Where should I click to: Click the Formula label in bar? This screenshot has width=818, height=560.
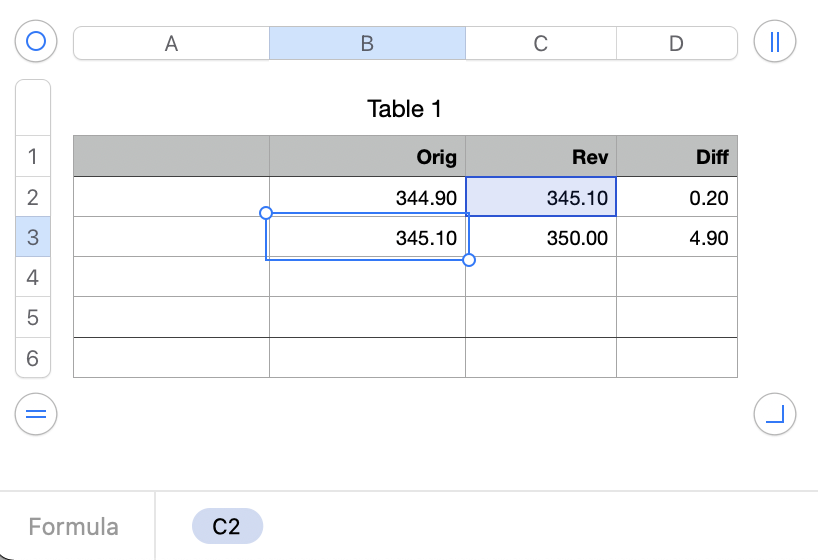pyautogui.click(x=74, y=527)
